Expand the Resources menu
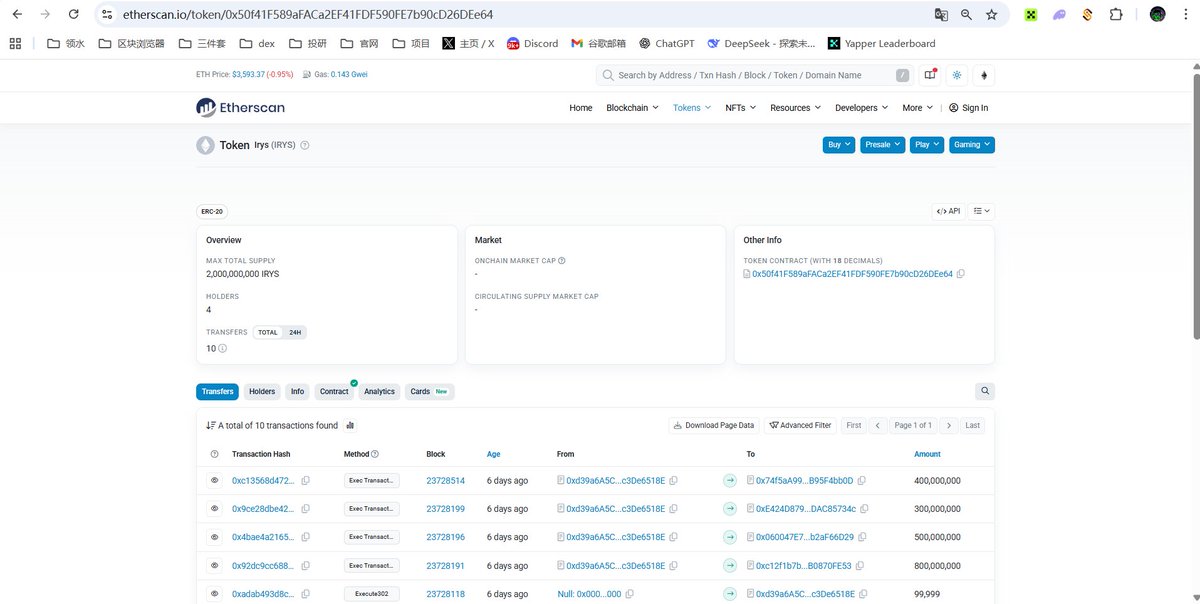This screenshot has height=604, width=1200. 795,108
